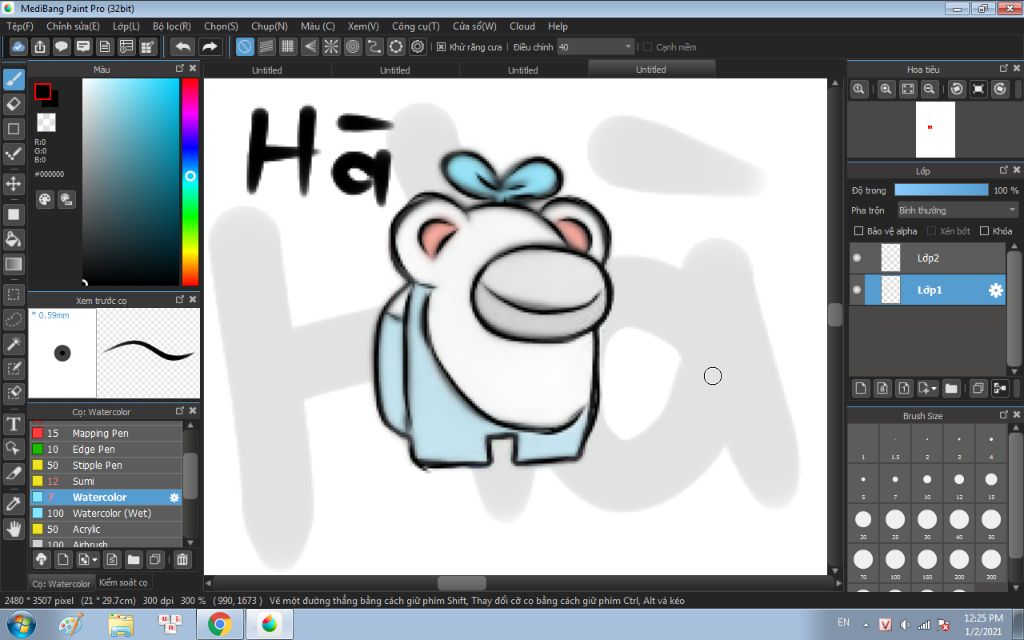Viewport: 1024px width, 640px height.
Task: Select the Magic Wand tool
Action: (x=14, y=344)
